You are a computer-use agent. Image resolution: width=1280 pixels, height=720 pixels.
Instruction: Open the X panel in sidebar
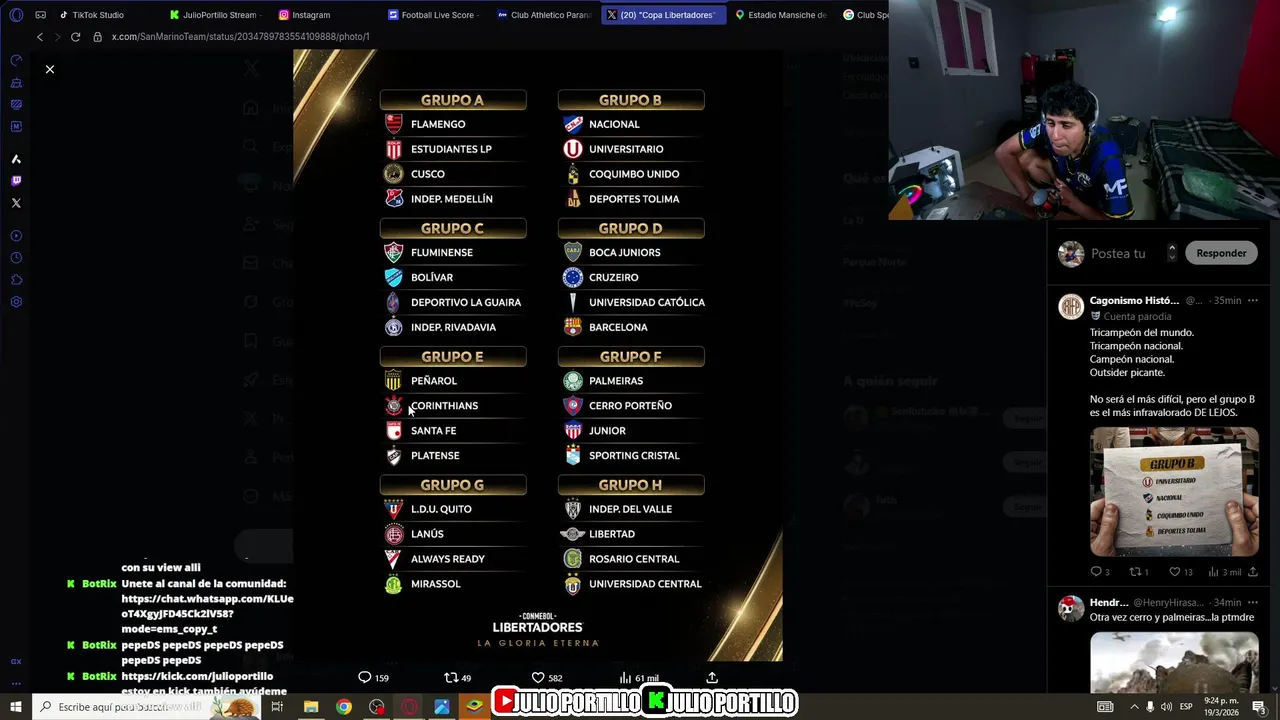click(16, 203)
